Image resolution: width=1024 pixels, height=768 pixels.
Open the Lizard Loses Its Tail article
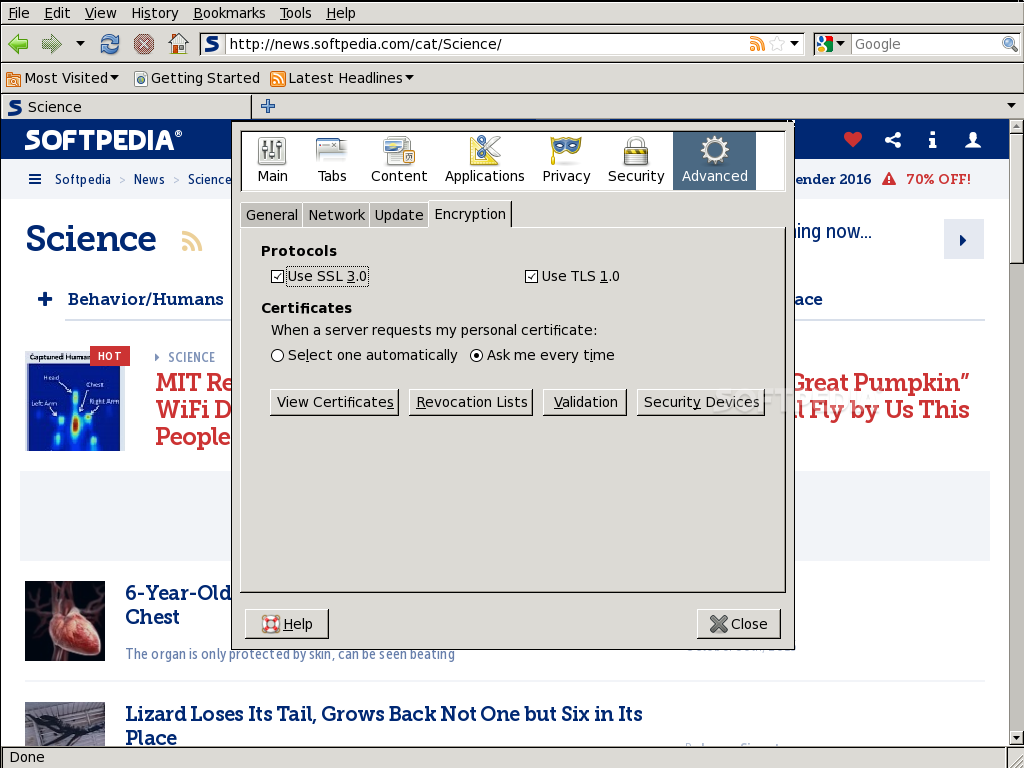coord(384,726)
